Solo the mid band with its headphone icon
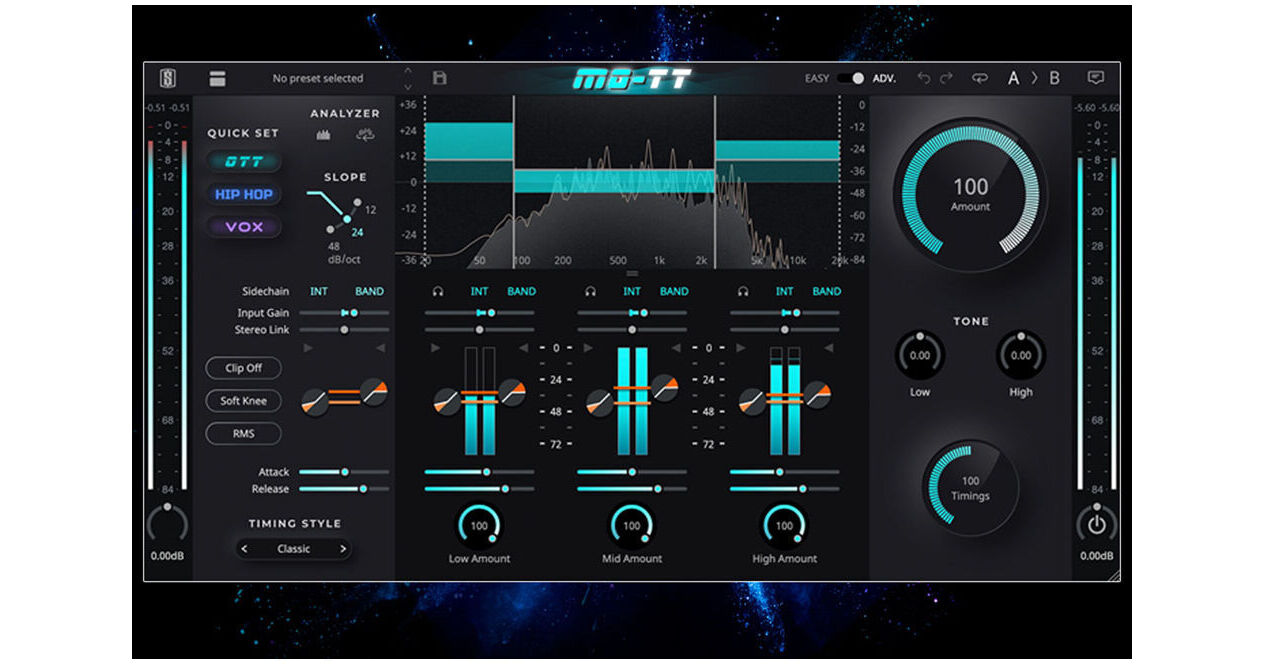The width and height of the screenshot is (1264, 664). (590, 291)
